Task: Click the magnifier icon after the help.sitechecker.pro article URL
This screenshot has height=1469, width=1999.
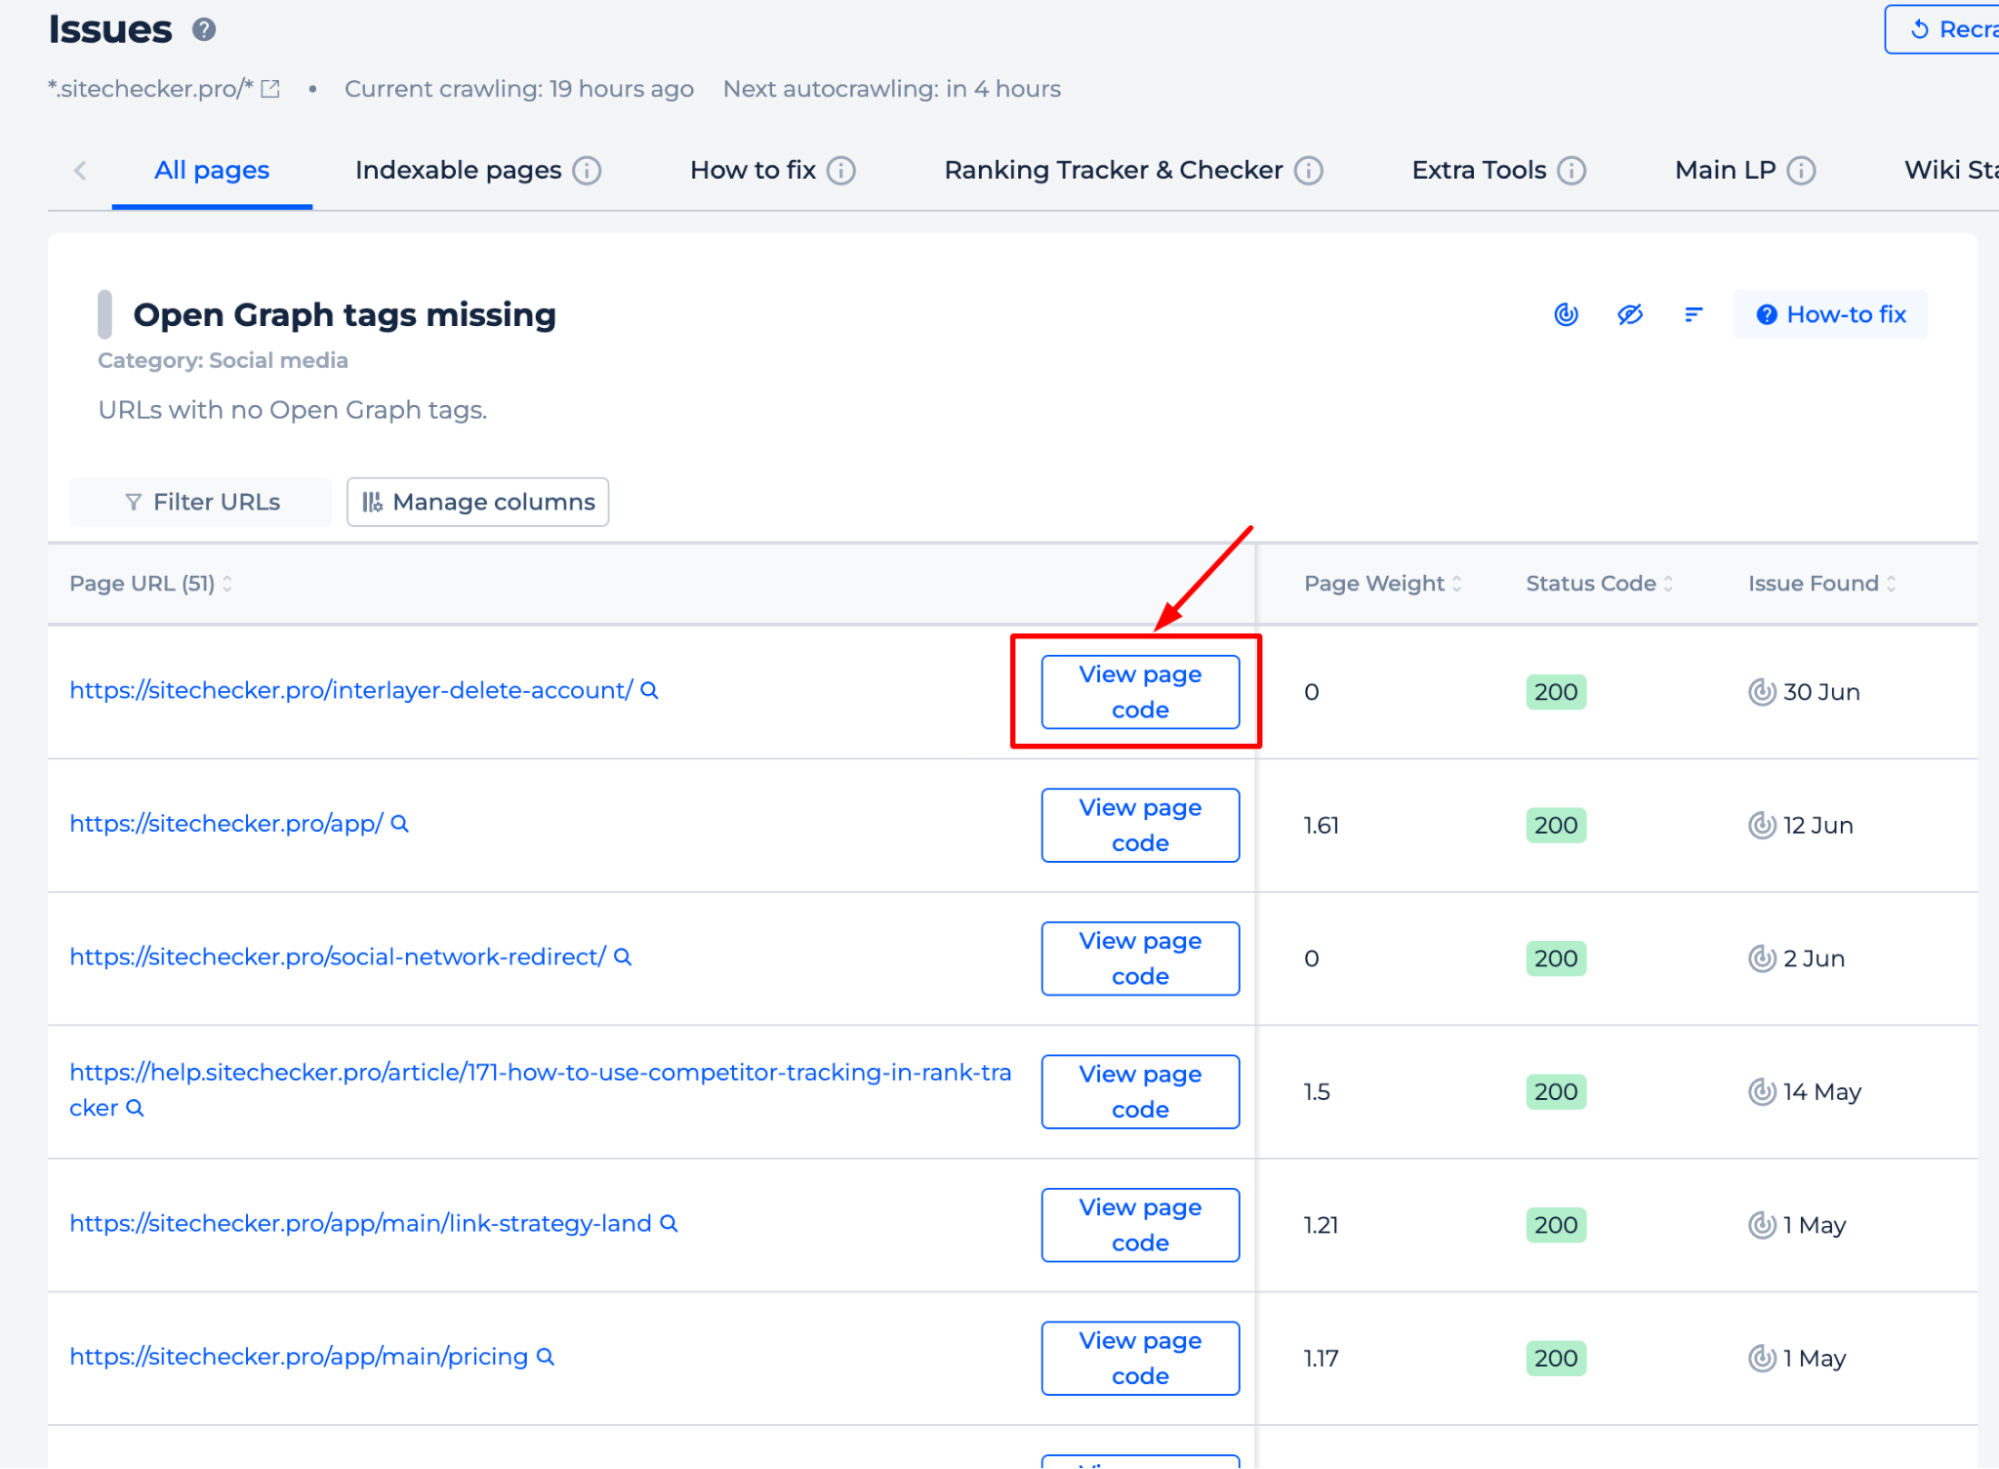Action: tap(135, 1108)
